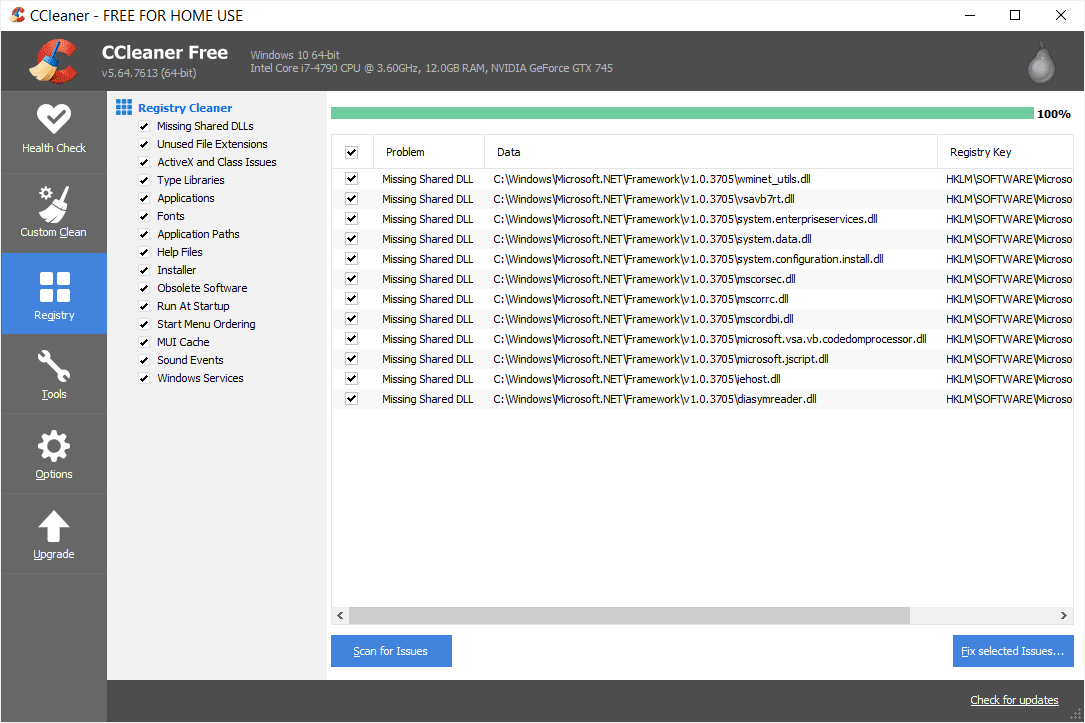Uncheck Start Menu Ordering

coord(144,324)
